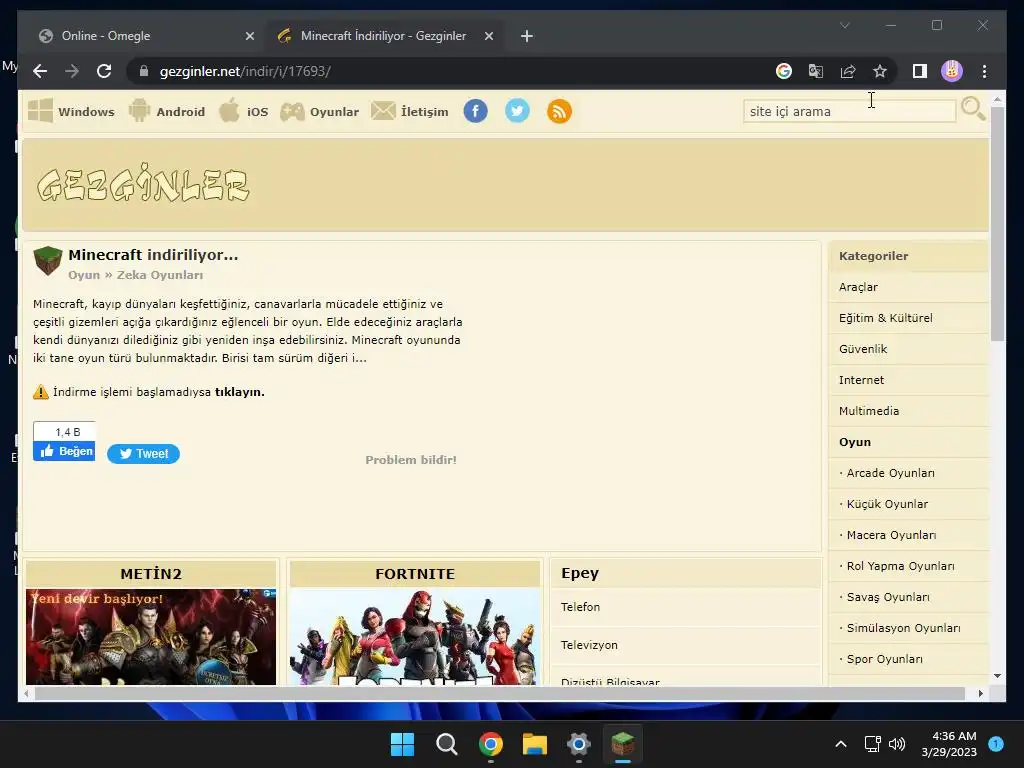Translate this page with the translate icon
The image size is (1024, 768).
pos(816,71)
